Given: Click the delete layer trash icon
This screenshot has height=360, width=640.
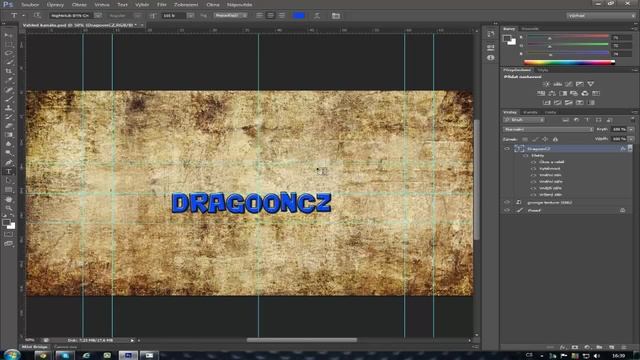Looking at the screenshot, I should coord(624,347).
